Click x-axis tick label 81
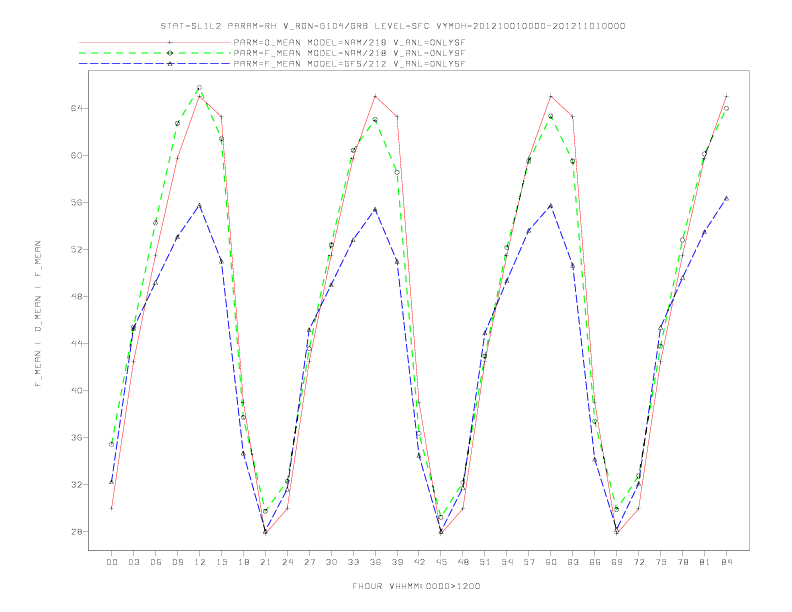Viewport: 792px width, 612px height. [x=705, y=562]
